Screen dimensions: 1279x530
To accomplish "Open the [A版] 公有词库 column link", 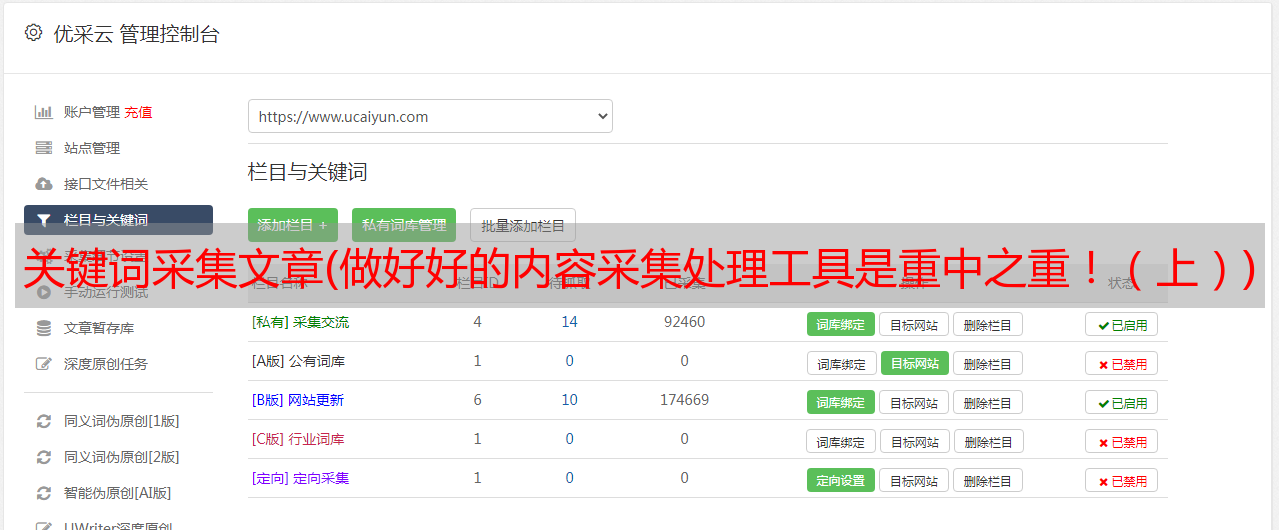I will (x=298, y=361).
